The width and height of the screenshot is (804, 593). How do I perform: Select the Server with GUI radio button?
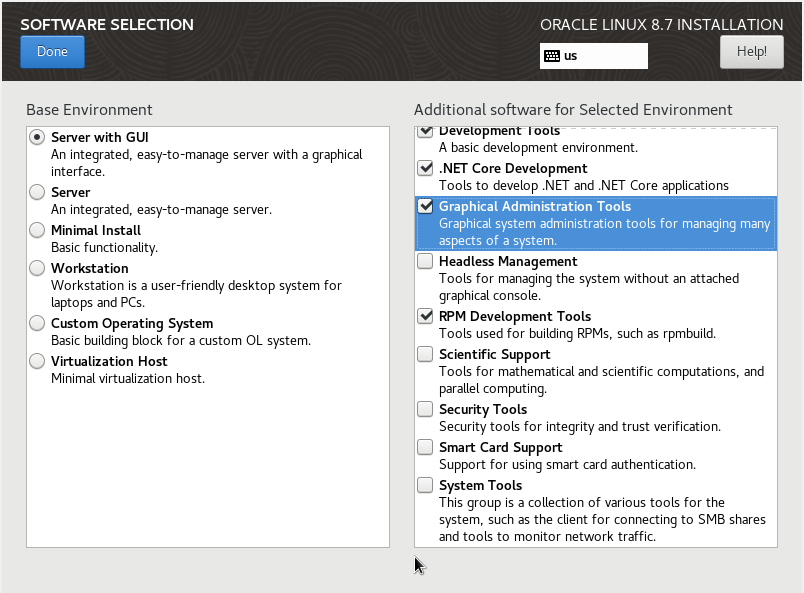(37, 137)
